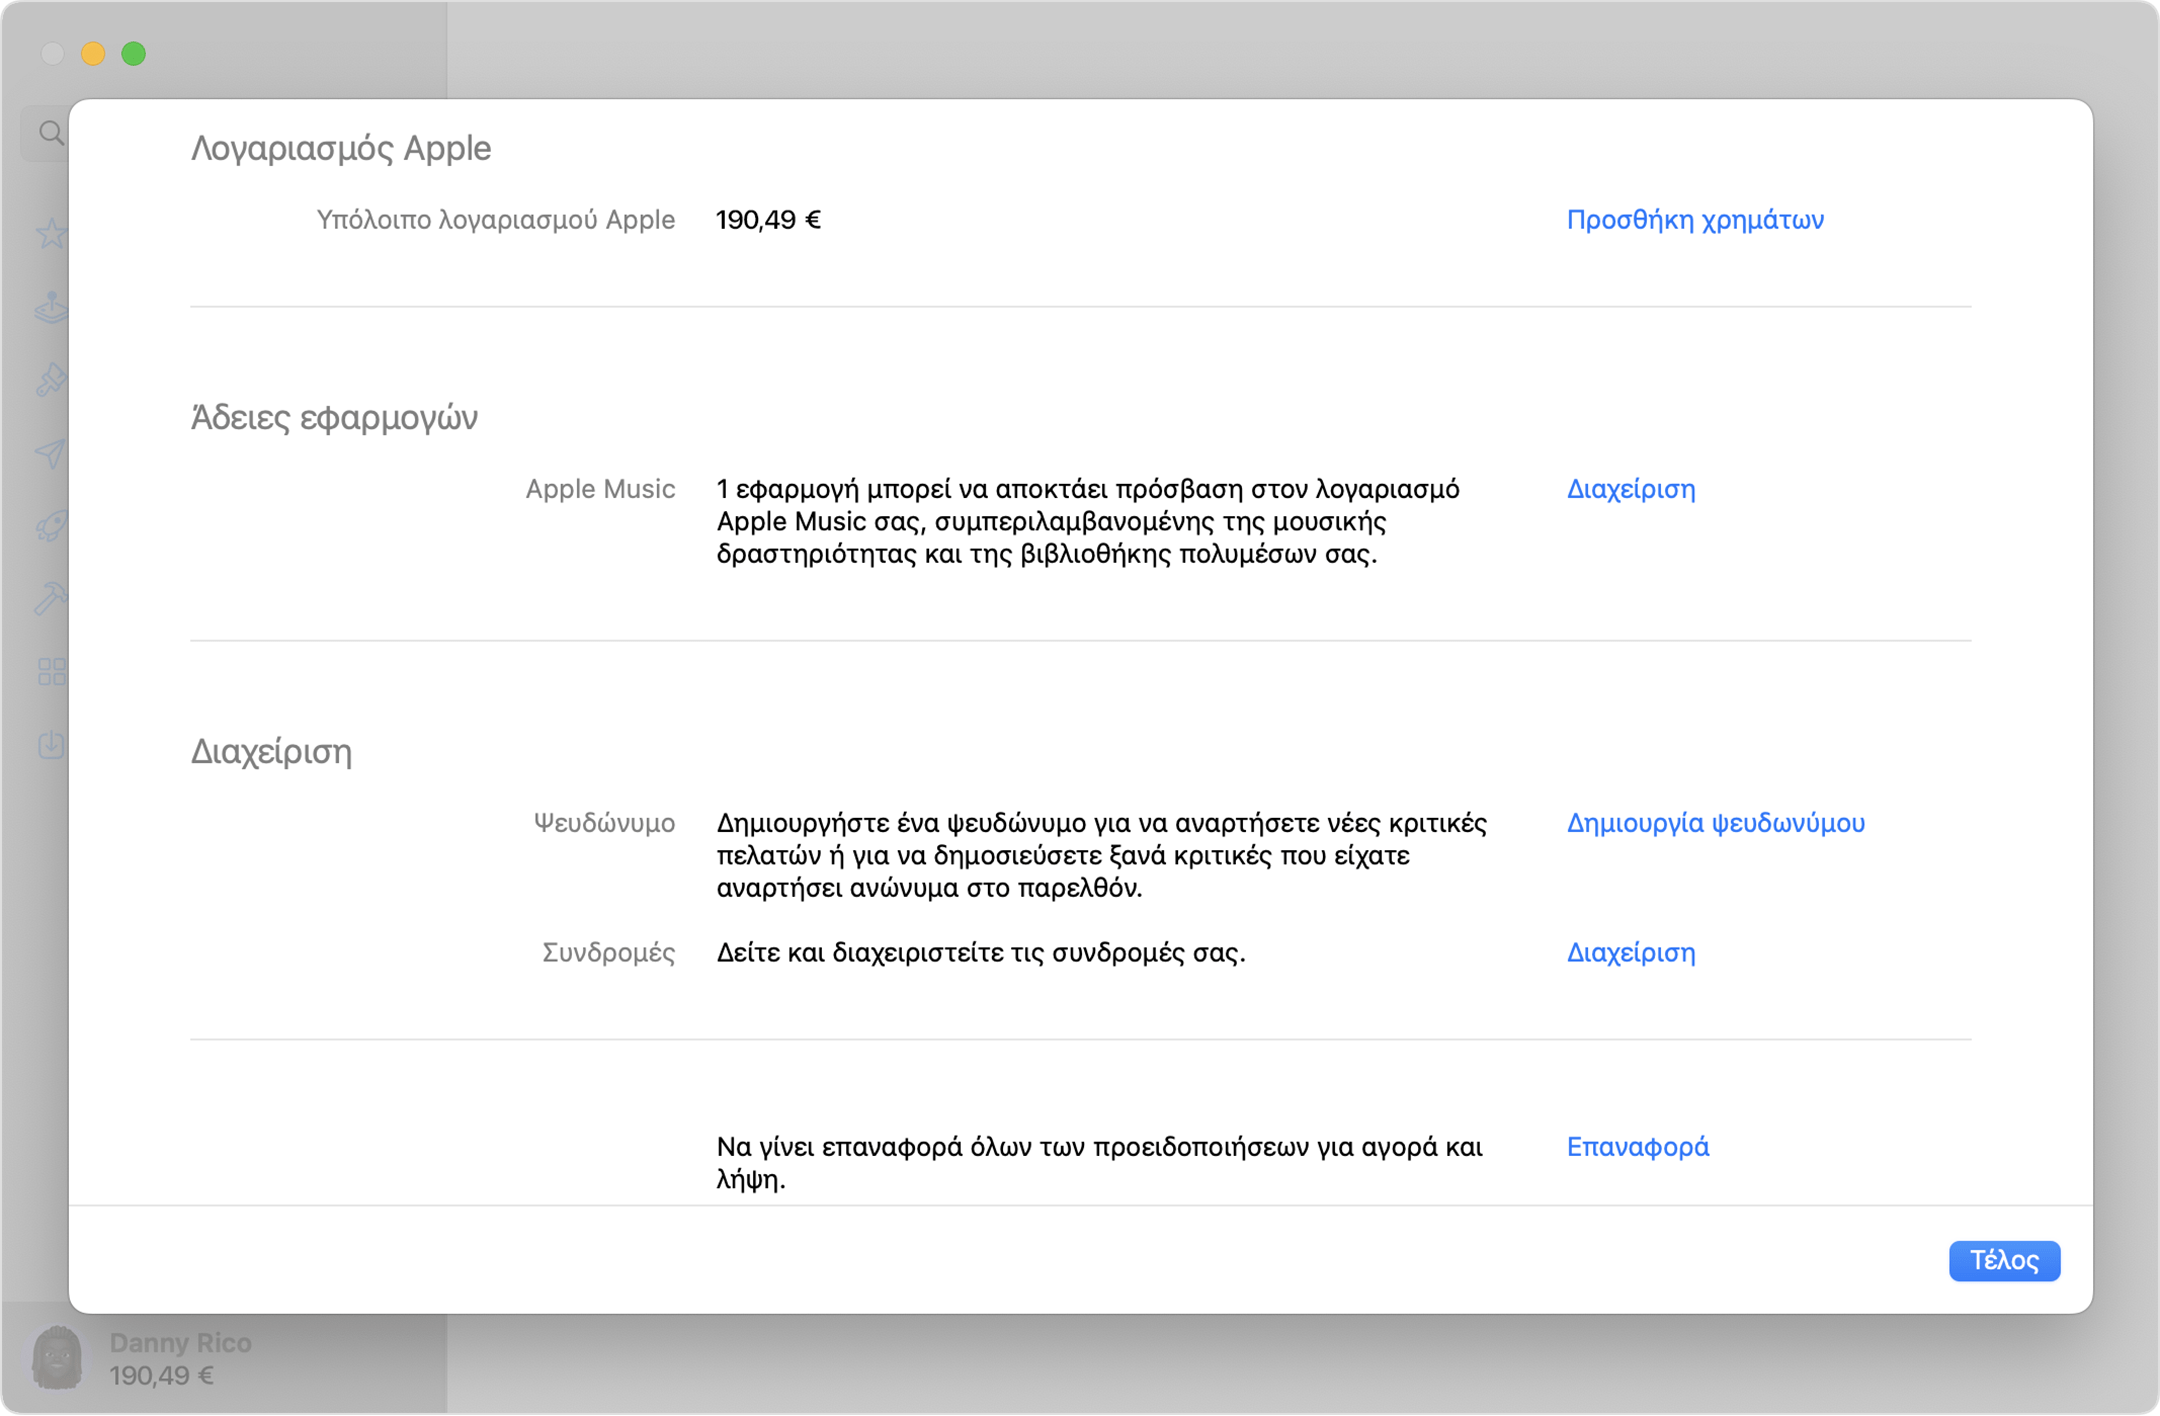Open the Updates download icon in sidebar

pyautogui.click(x=51, y=744)
